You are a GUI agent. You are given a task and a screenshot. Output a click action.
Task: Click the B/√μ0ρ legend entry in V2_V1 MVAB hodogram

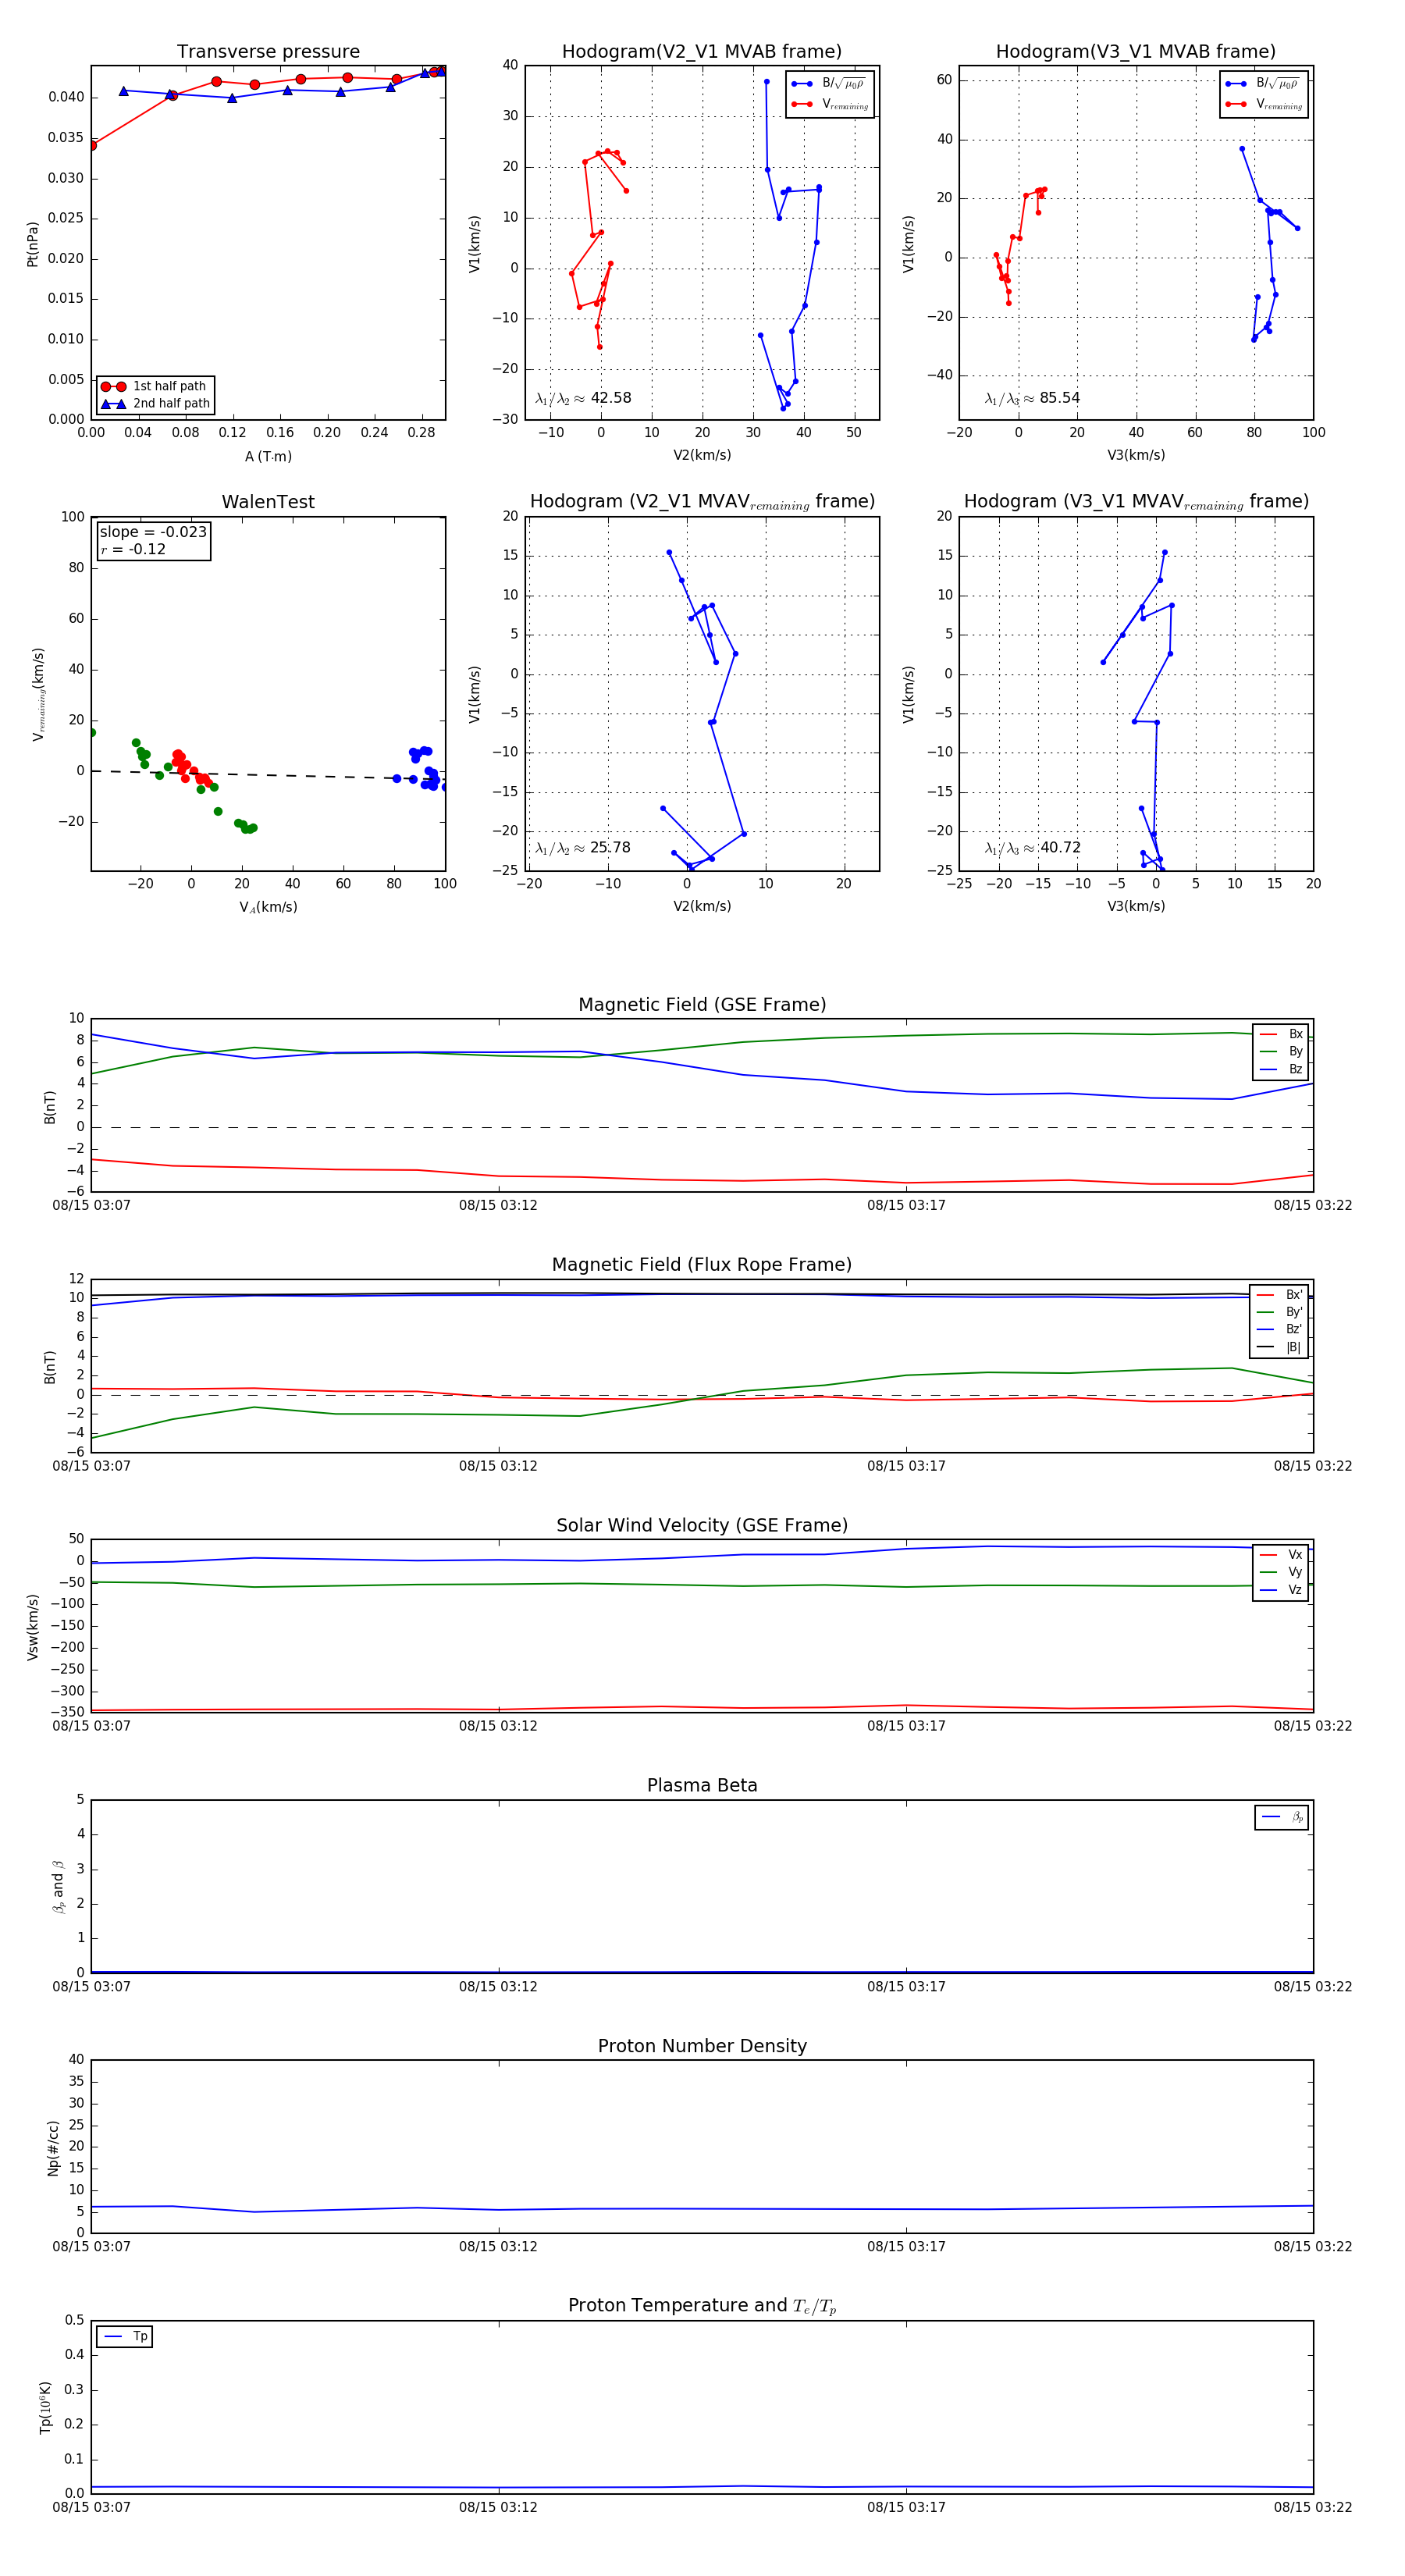point(829,84)
